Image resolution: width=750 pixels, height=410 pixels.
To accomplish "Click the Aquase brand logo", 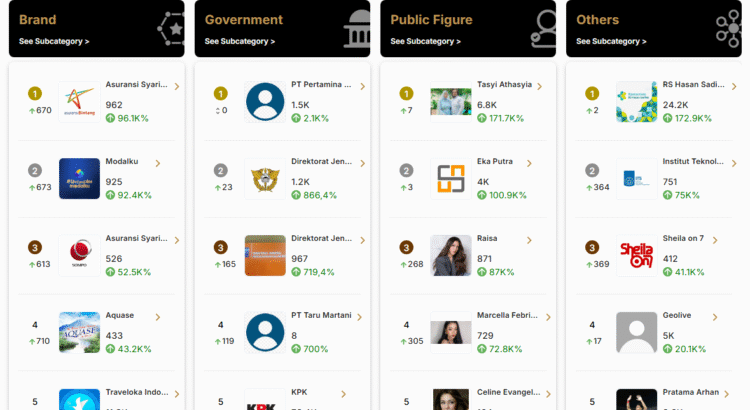I will pyautogui.click(x=79, y=332).
